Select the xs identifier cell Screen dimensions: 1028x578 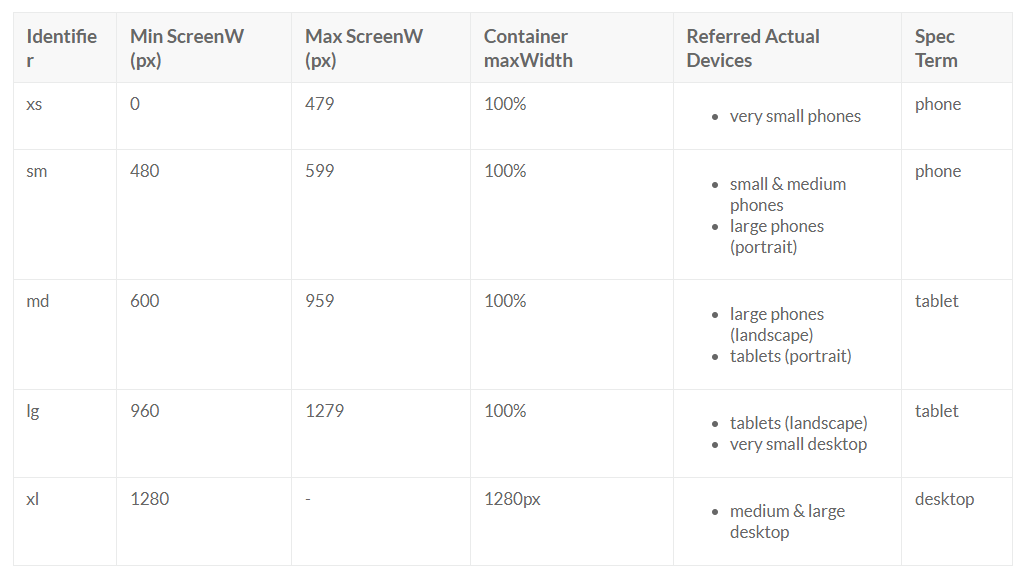[34, 104]
